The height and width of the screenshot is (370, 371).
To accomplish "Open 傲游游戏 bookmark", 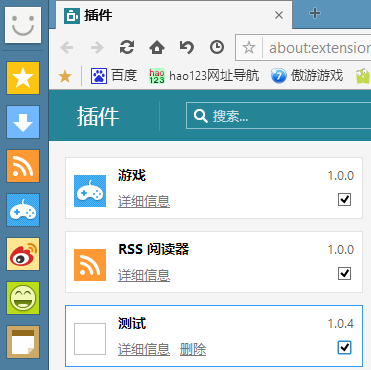I will (x=307, y=76).
